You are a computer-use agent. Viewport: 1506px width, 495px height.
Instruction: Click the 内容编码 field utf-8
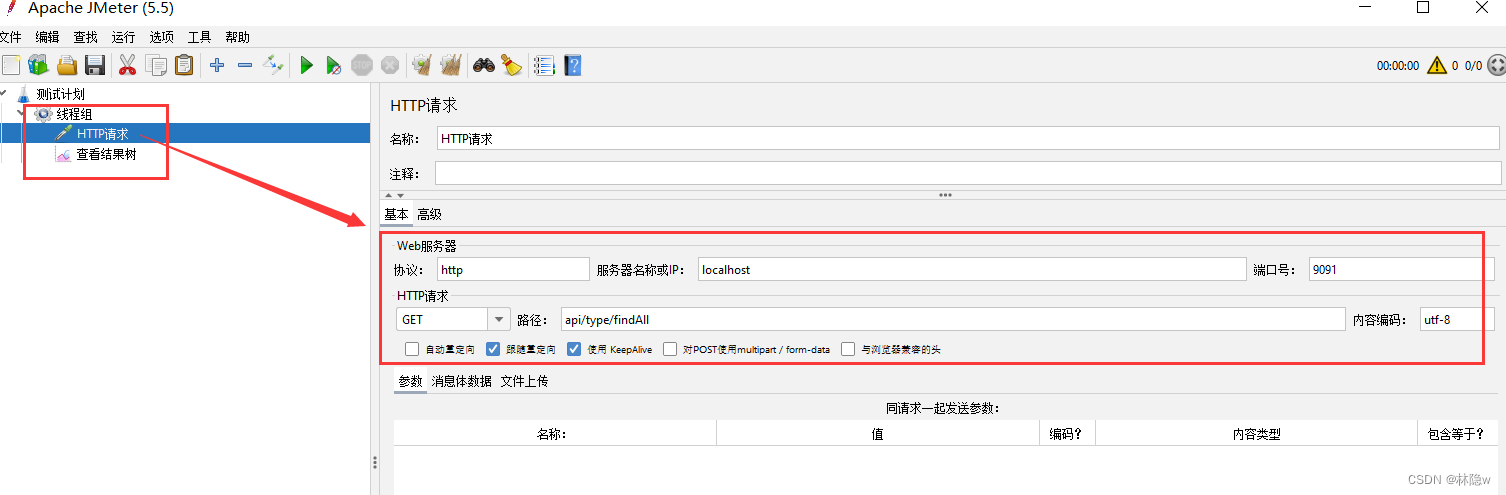[1457, 319]
